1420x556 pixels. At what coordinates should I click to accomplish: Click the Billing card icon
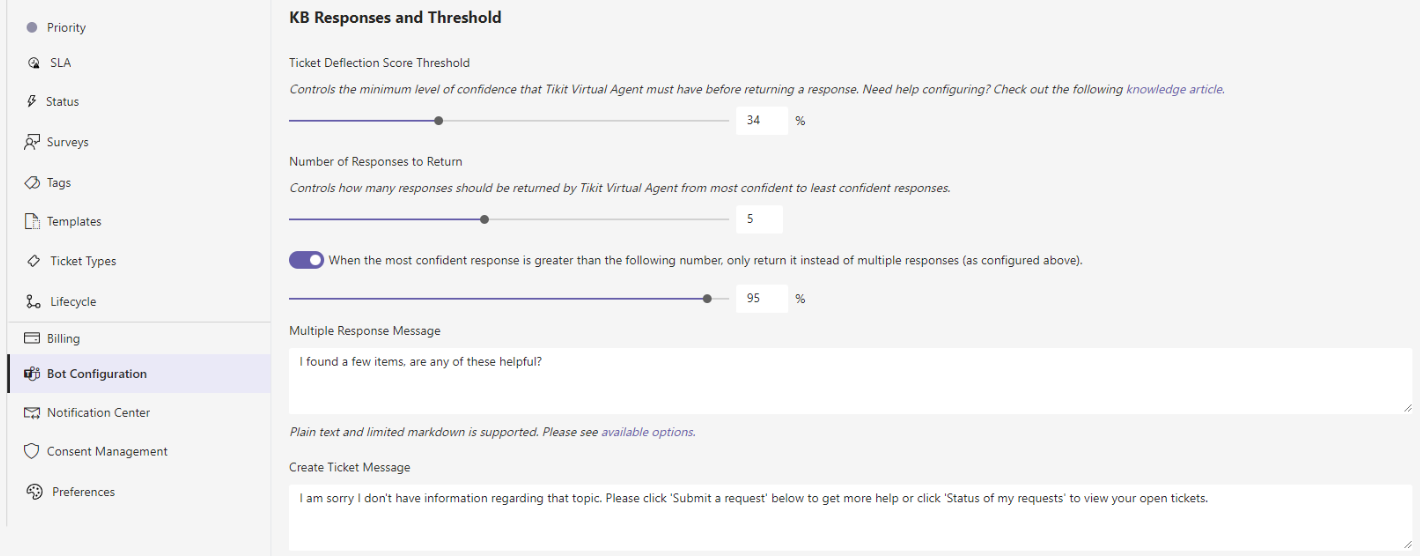32,339
